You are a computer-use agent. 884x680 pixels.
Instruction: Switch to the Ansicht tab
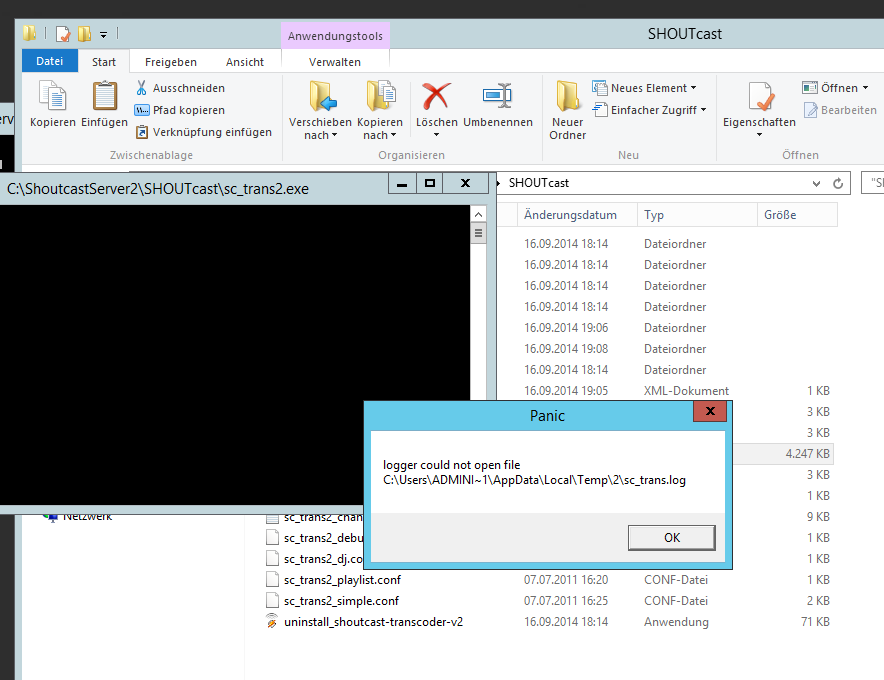coord(245,62)
